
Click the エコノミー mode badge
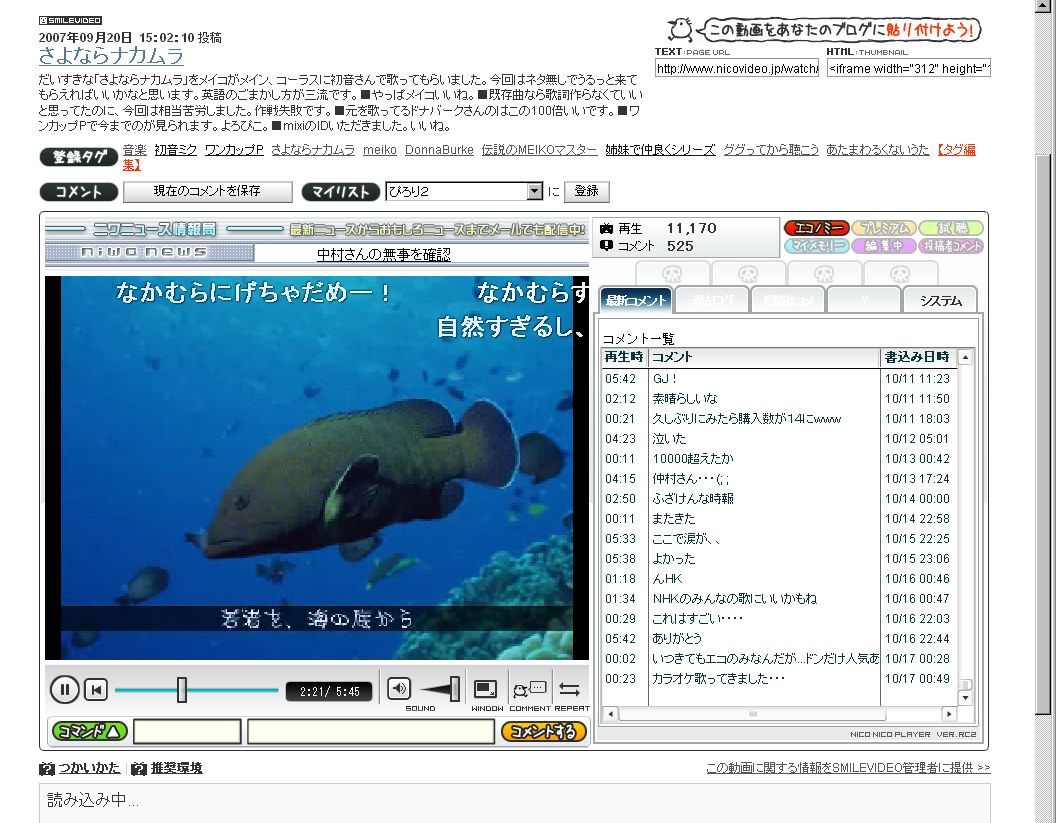tap(816, 228)
